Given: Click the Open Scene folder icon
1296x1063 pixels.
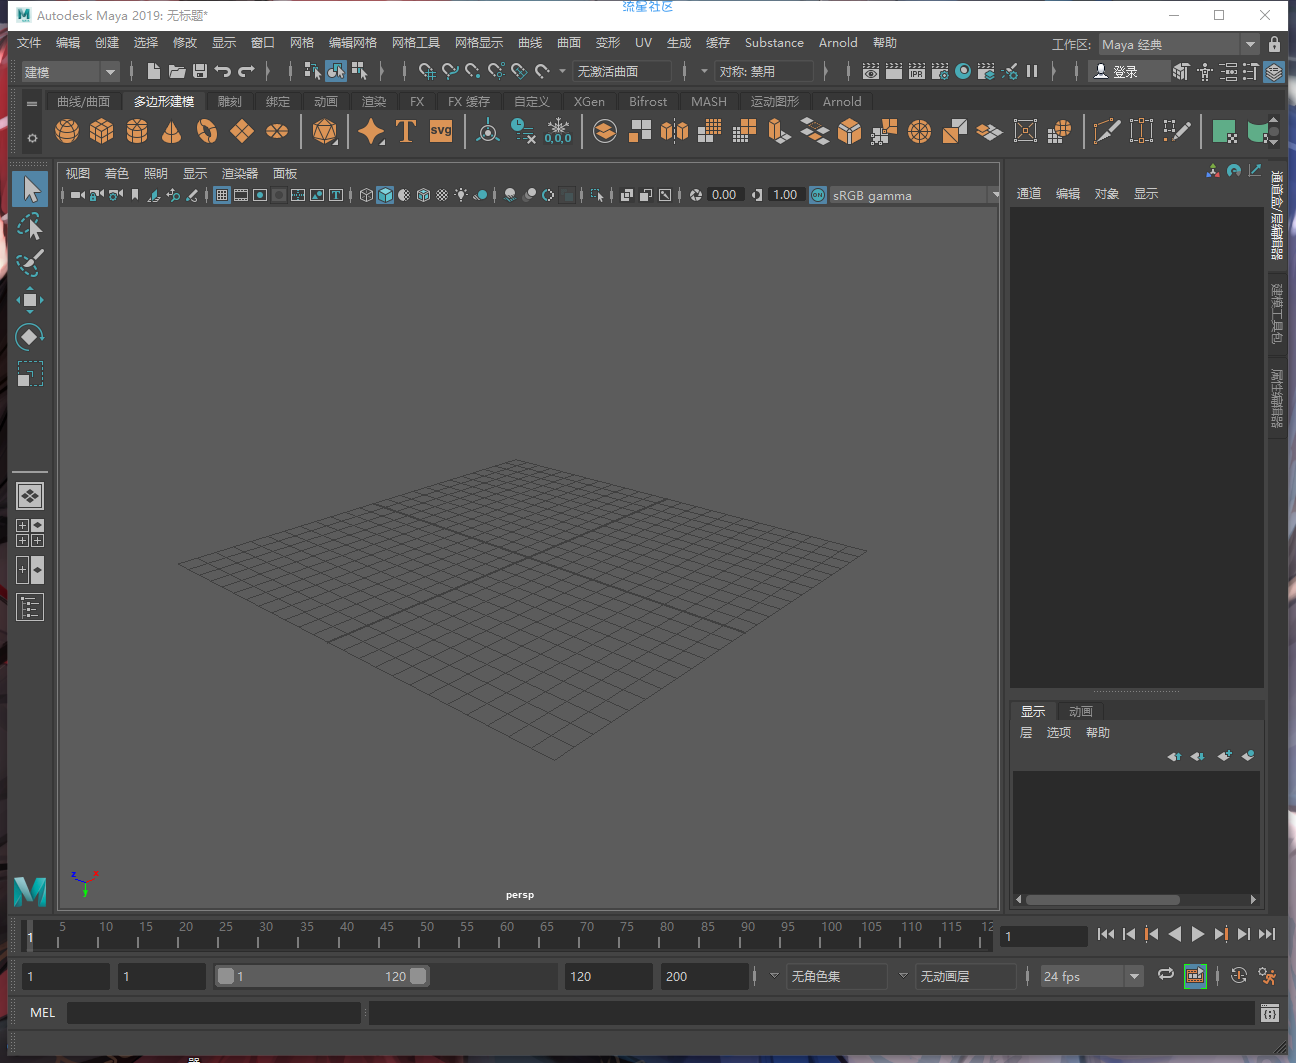Looking at the screenshot, I should pos(177,71).
